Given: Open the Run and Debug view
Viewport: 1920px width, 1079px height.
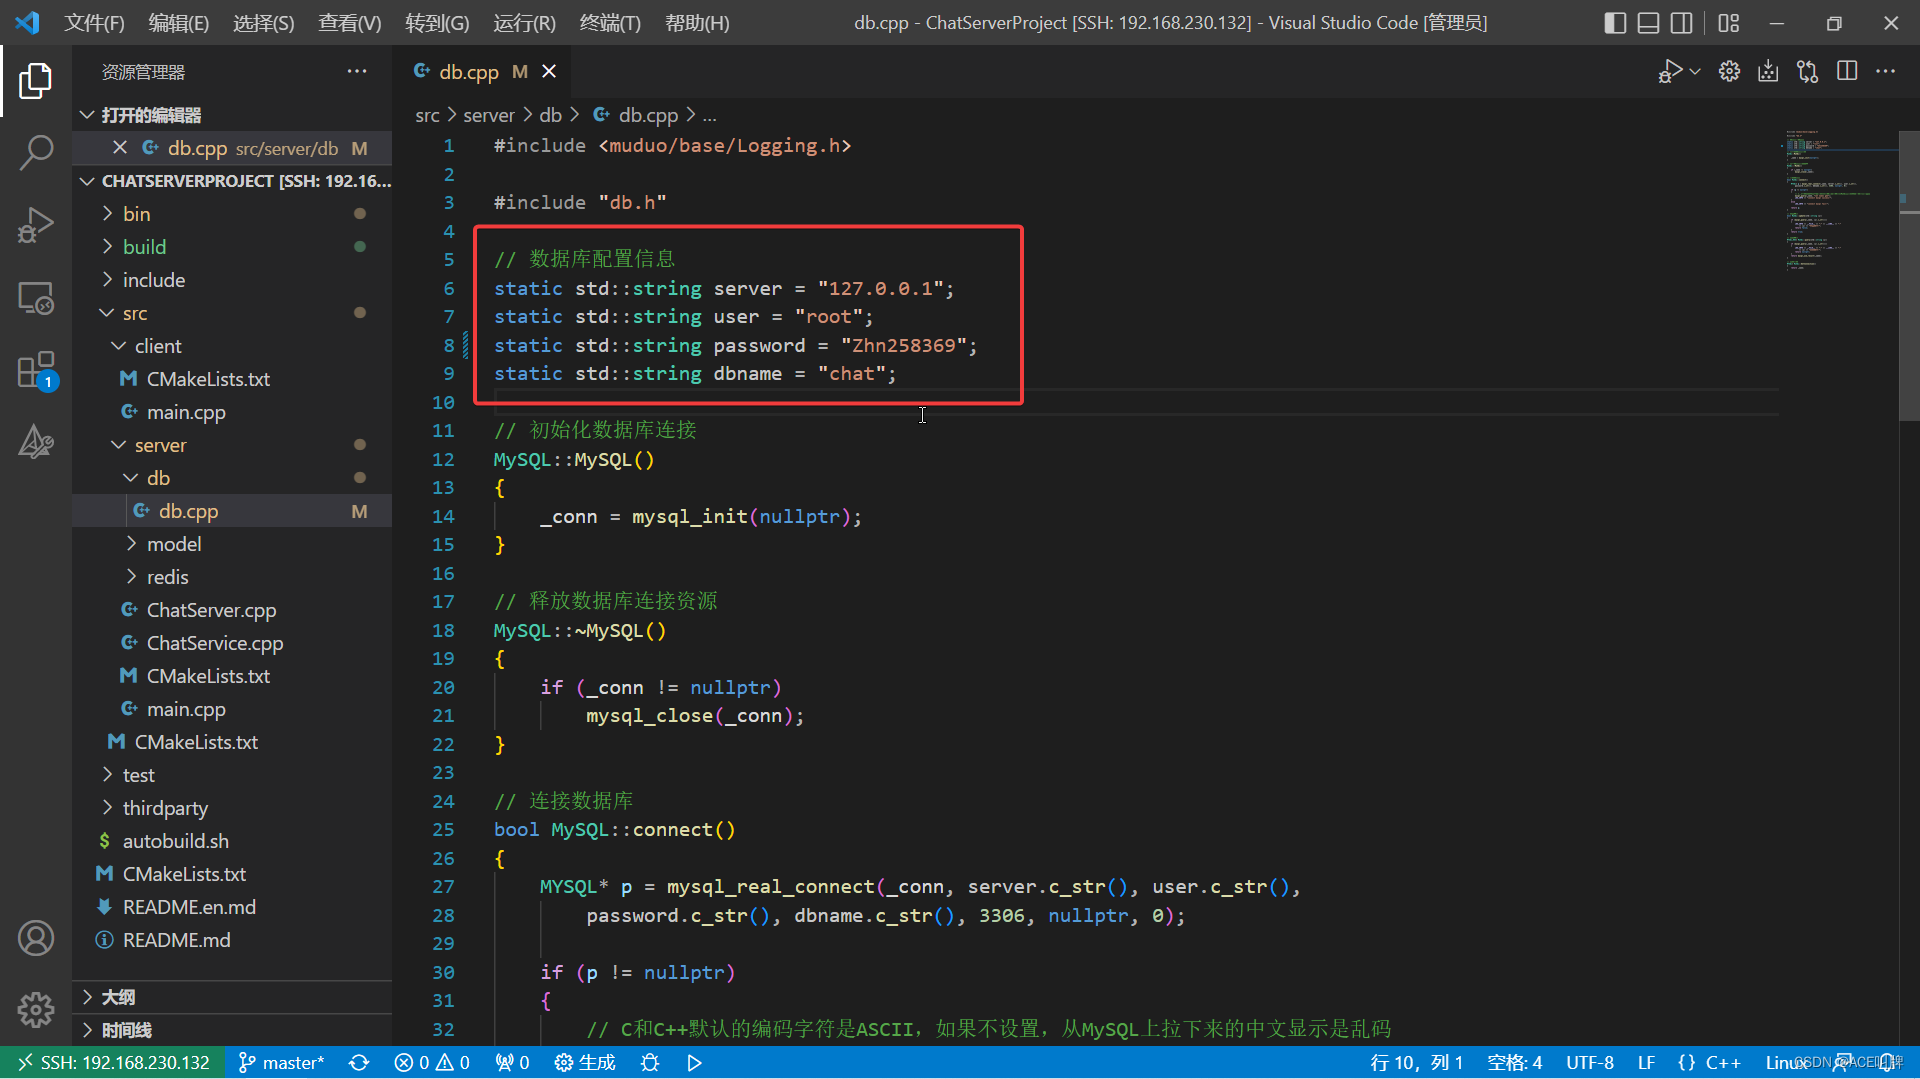Looking at the screenshot, I should click(36, 225).
